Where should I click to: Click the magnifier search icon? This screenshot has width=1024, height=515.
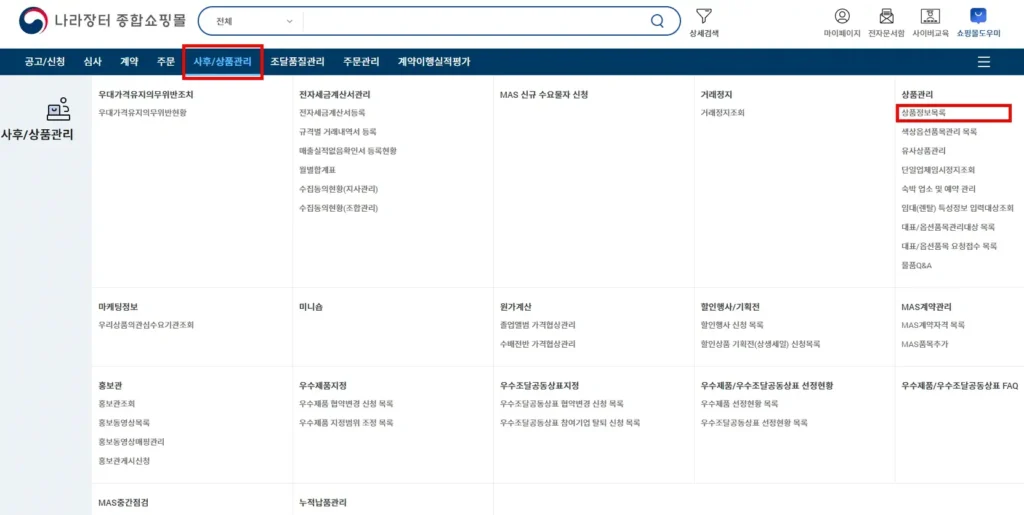click(657, 21)
